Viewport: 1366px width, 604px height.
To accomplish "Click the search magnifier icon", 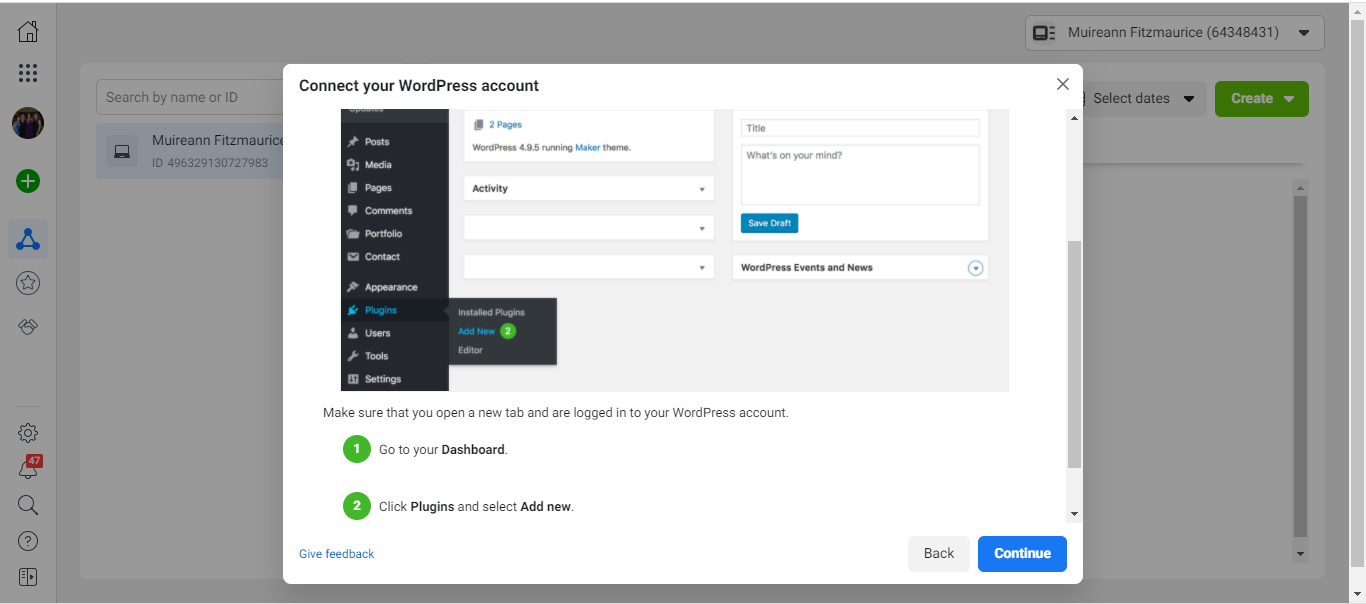I will [x=28, y=505].
